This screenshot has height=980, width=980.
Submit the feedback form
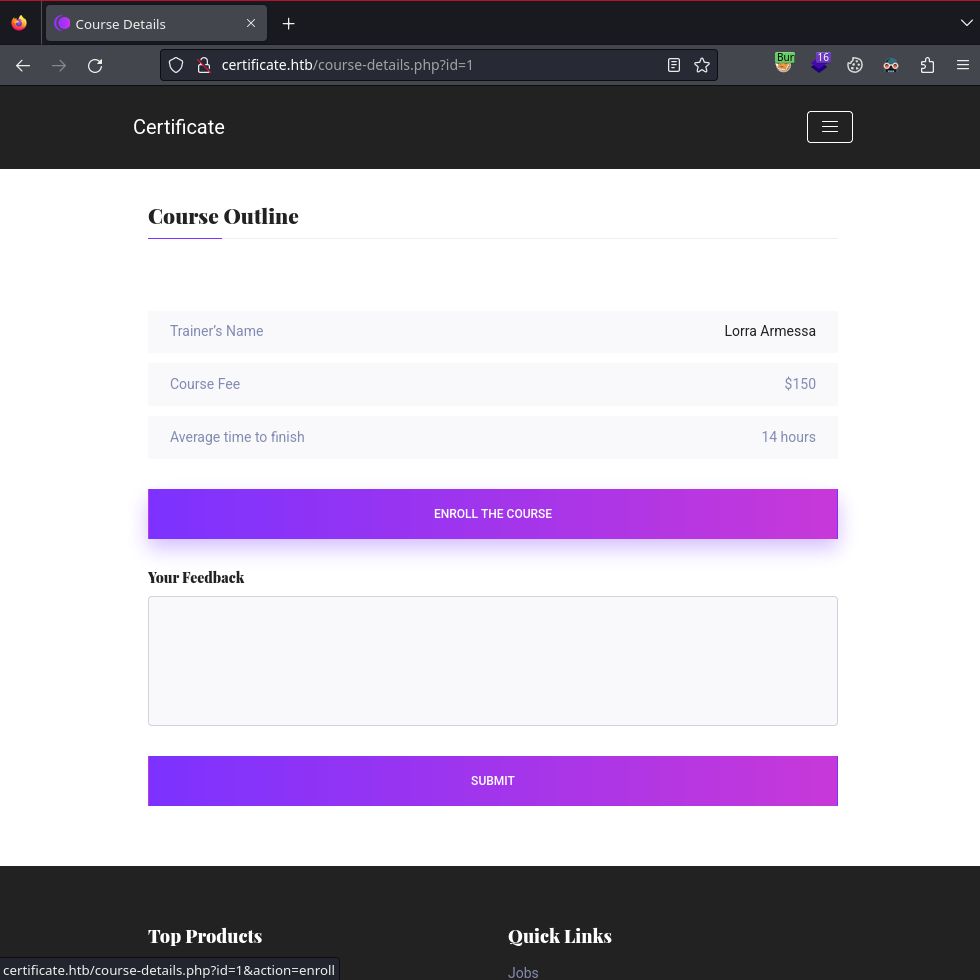coord(492,781)
